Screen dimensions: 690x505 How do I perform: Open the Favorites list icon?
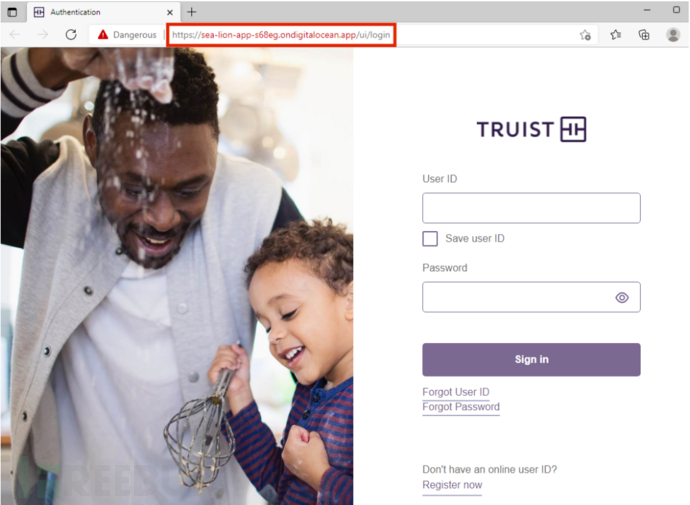click(616, 35)
